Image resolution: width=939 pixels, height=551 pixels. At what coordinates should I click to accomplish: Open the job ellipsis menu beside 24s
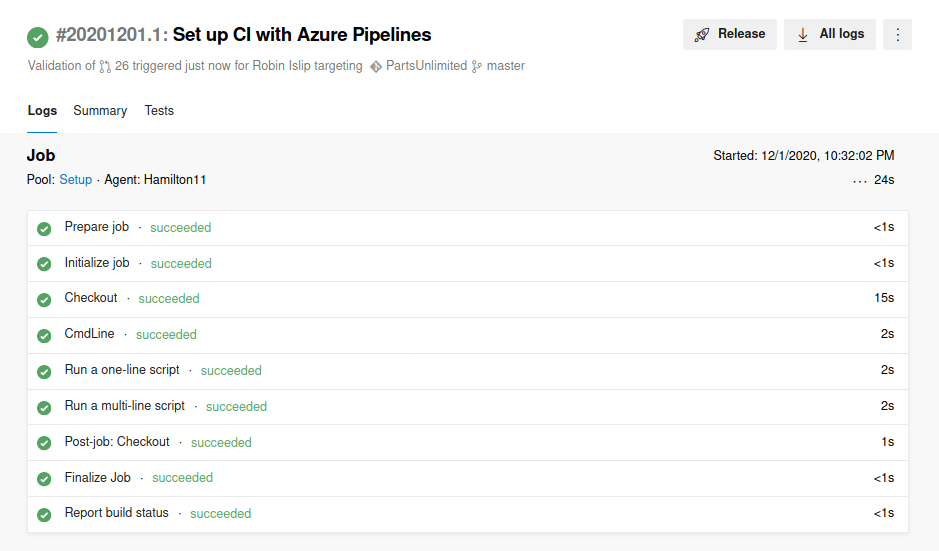pyautogui.click(x=860, y=181)
